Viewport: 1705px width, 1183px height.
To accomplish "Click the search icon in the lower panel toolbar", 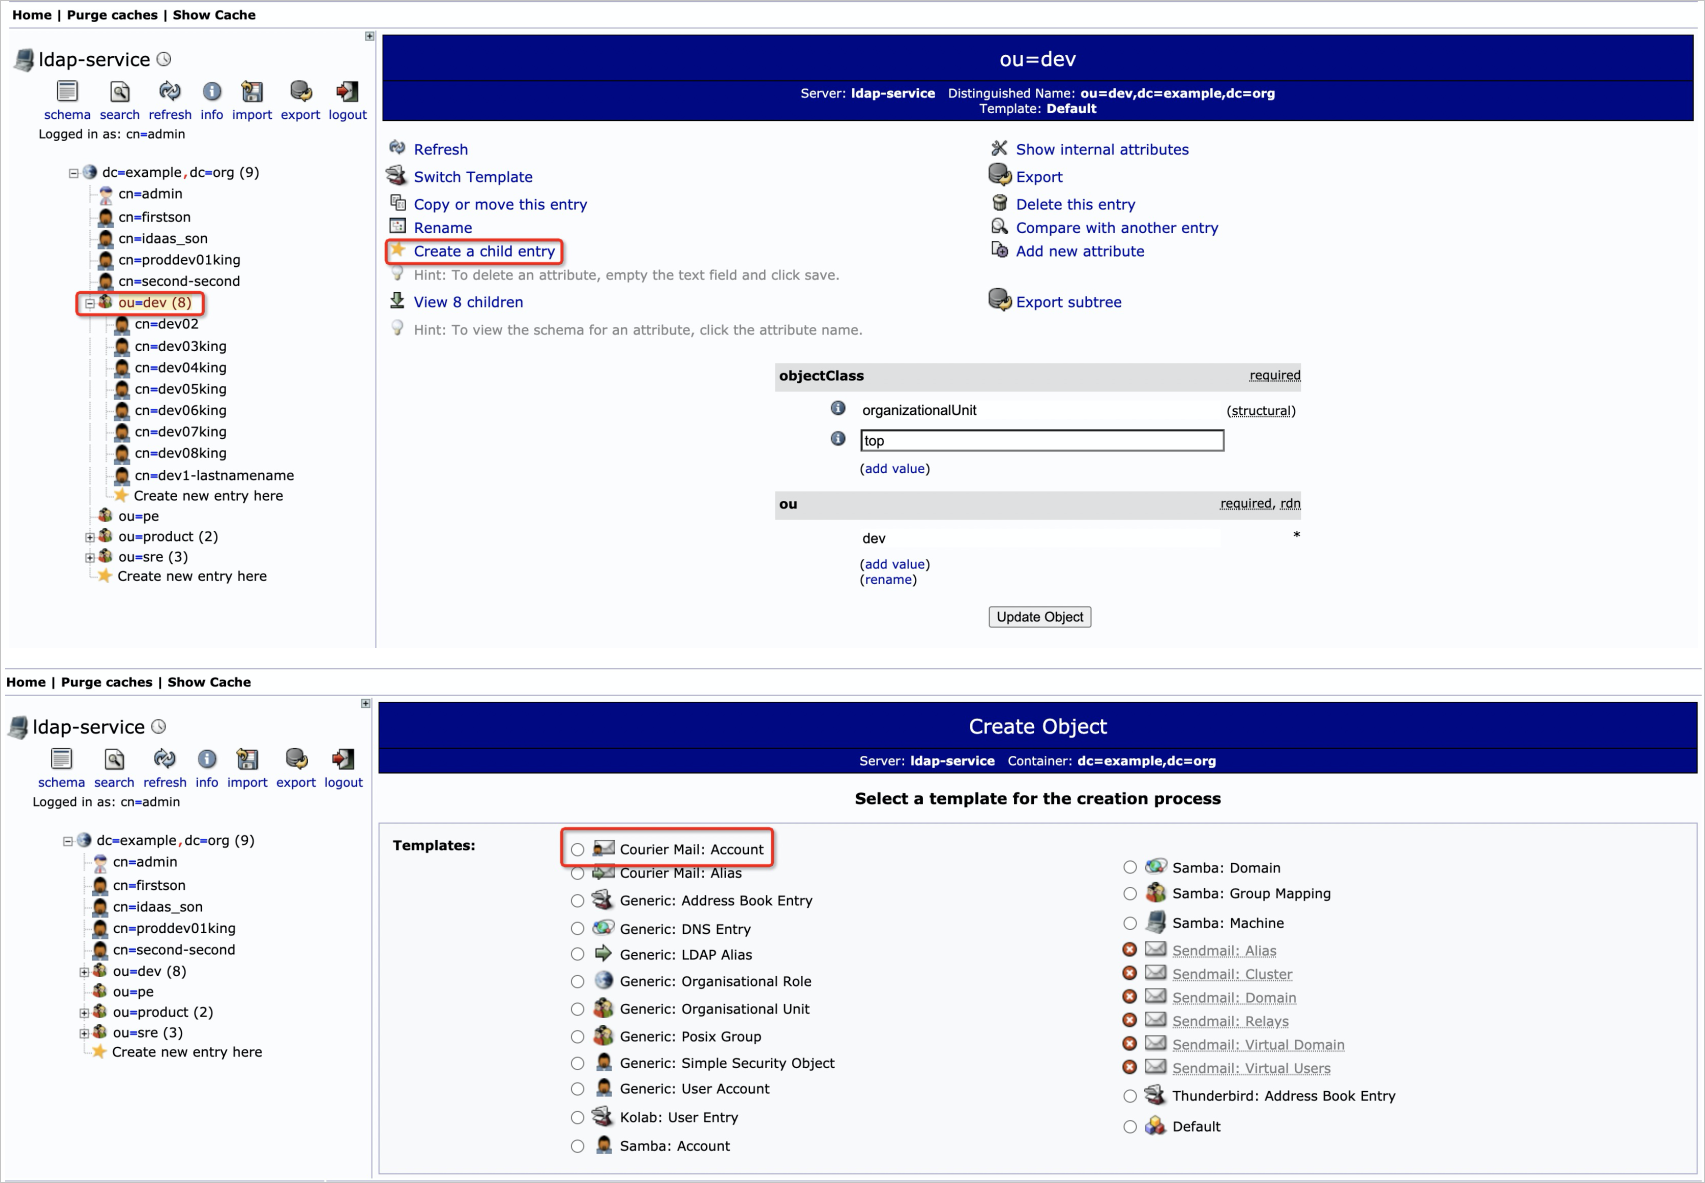I will 114,759.
